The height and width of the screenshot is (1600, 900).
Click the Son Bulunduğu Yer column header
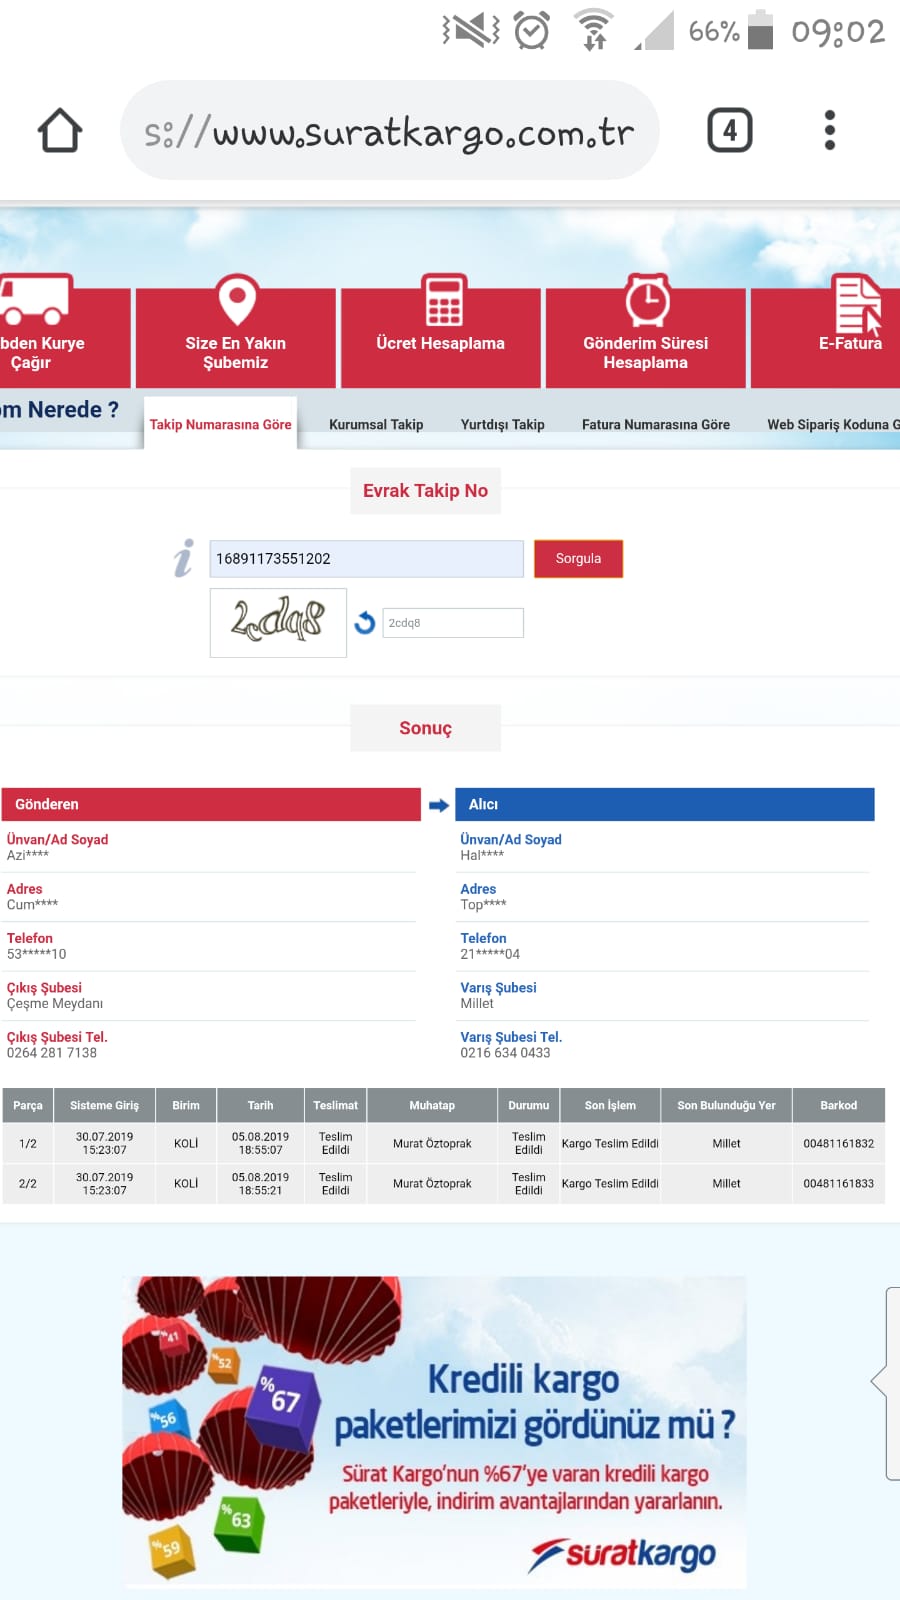(727, 1105)
